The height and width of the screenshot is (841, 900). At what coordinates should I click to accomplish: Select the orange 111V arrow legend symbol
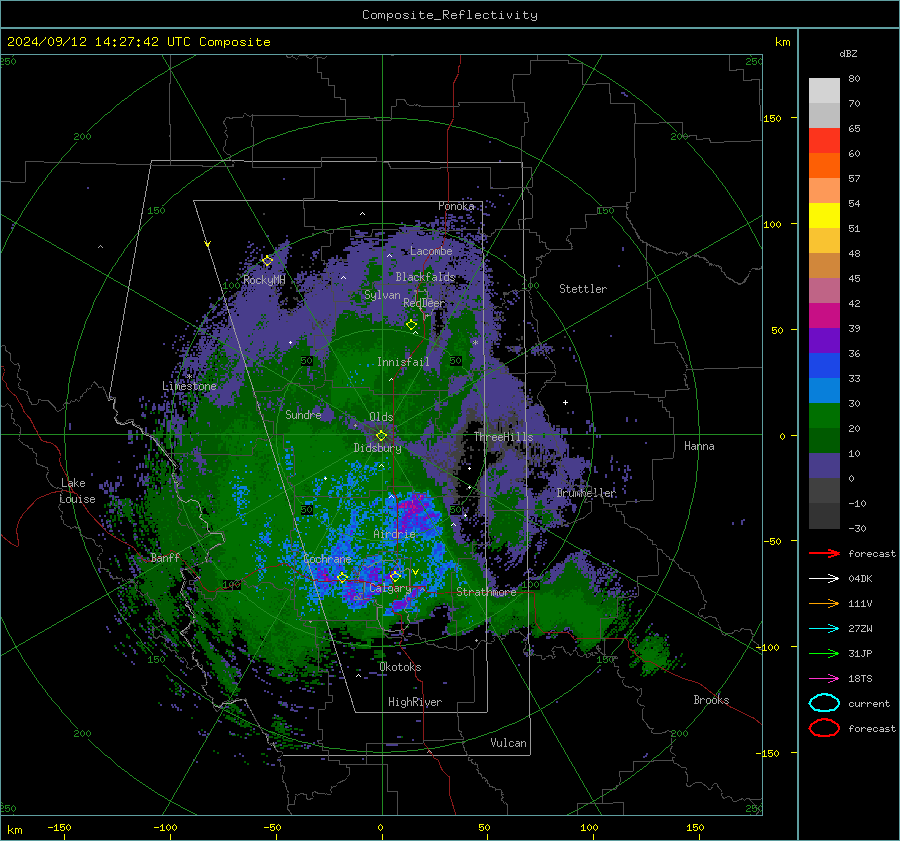[x=824, y=603]
